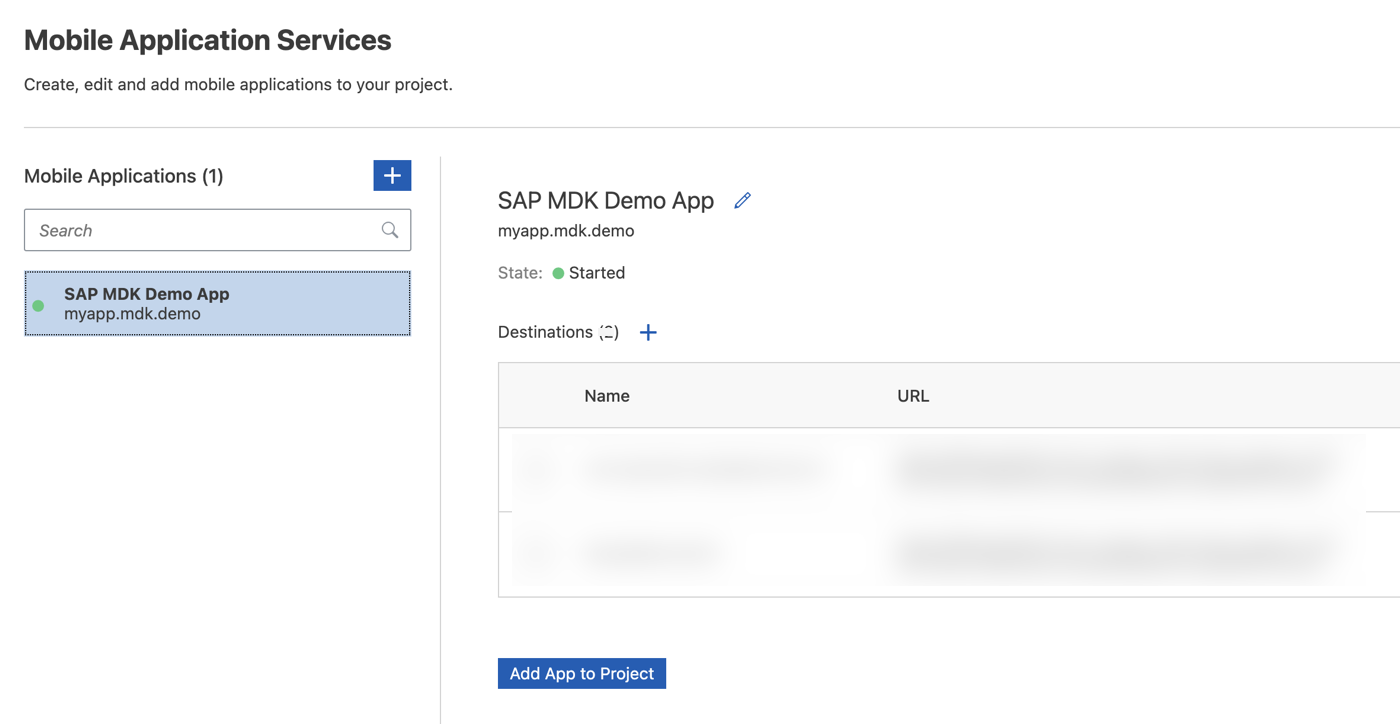Add a destination using the plus icon
The height and width of the screenshot is (724, 1400).
point(648,332)
